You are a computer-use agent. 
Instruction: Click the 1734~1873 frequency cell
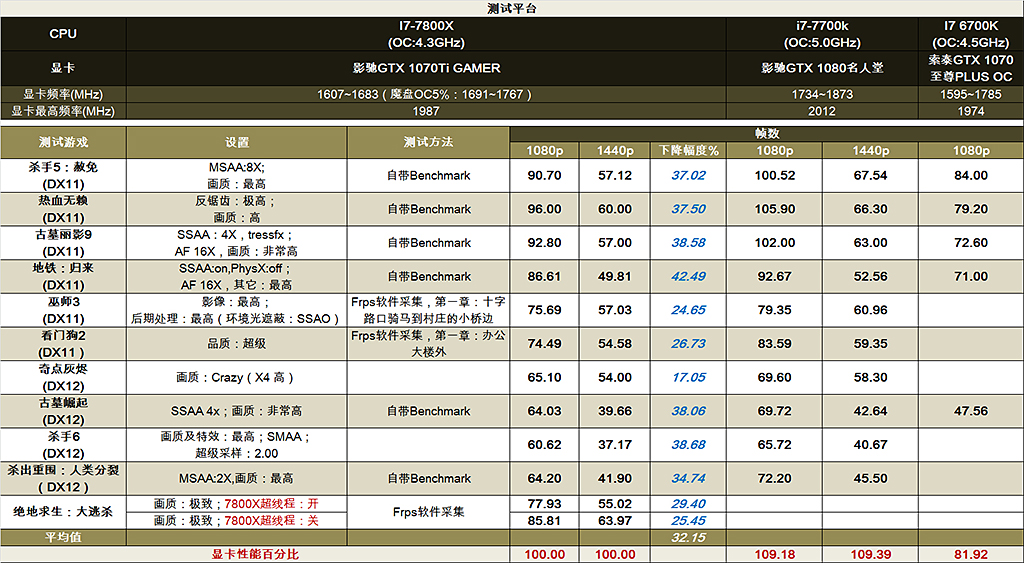(822, 94)
